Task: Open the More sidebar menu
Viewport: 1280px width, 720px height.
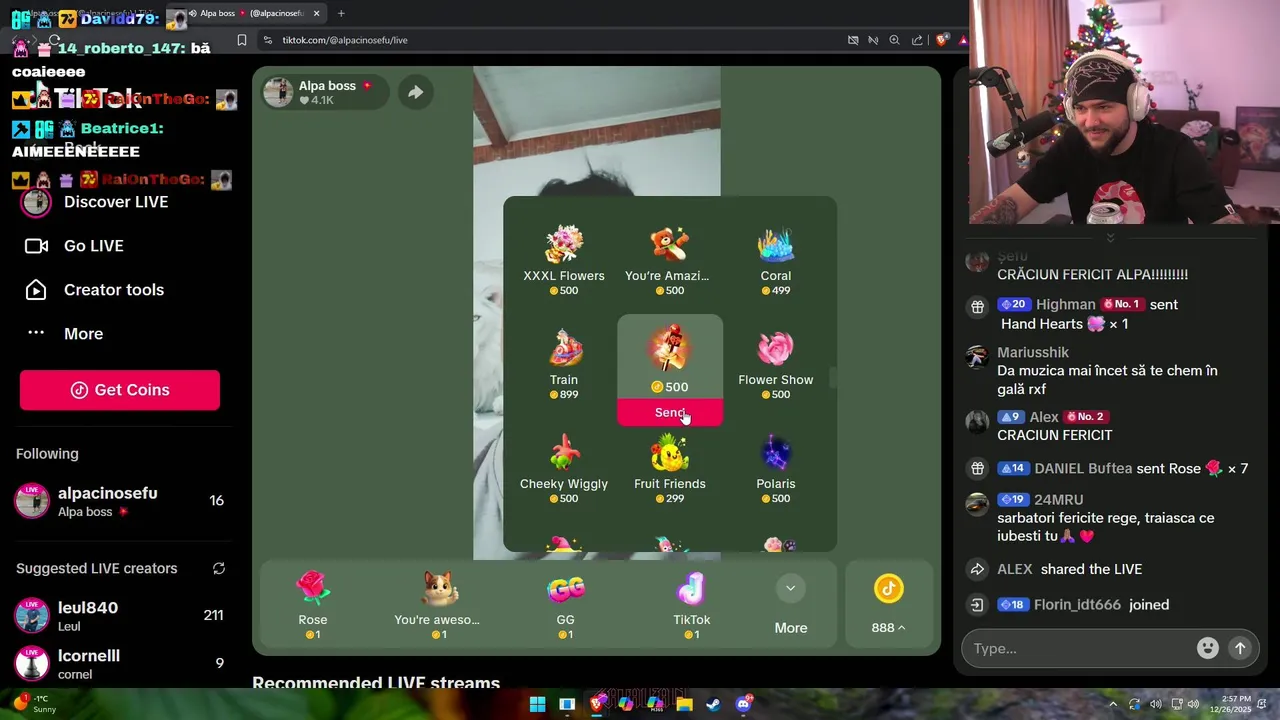Action: click(x=83, y=334)
